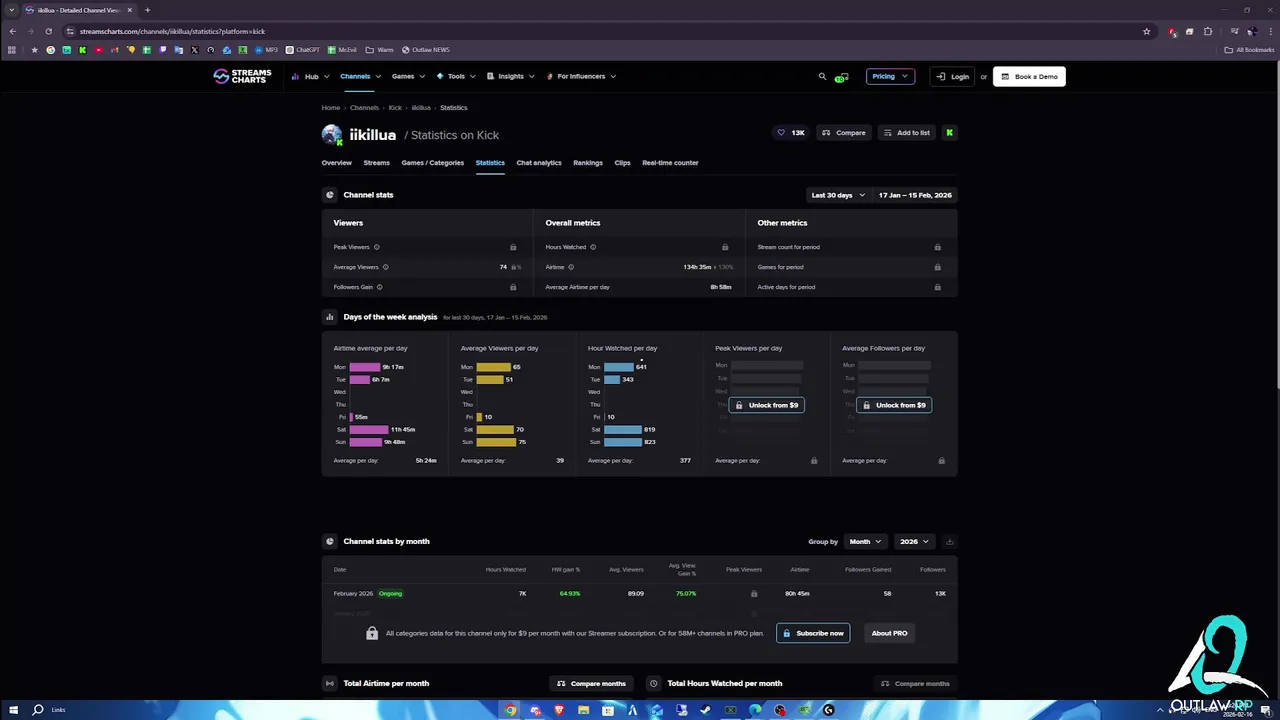The width and height of the screenshot is (1280, 720).
Task: Click the download icon next to 2026 dropdown
Action: coord(949,541)
